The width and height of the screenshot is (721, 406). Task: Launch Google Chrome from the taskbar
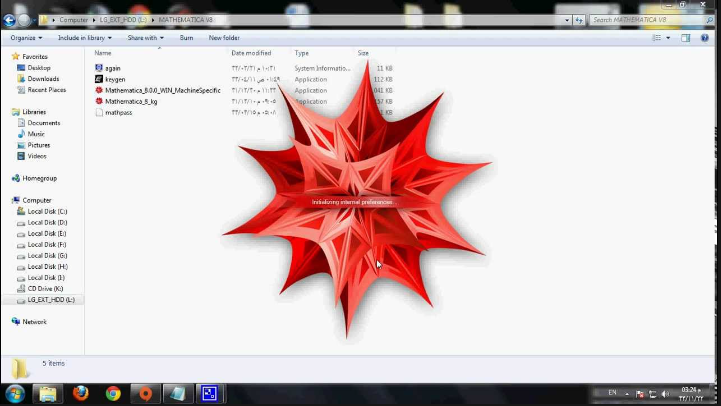tap(113, 394)
